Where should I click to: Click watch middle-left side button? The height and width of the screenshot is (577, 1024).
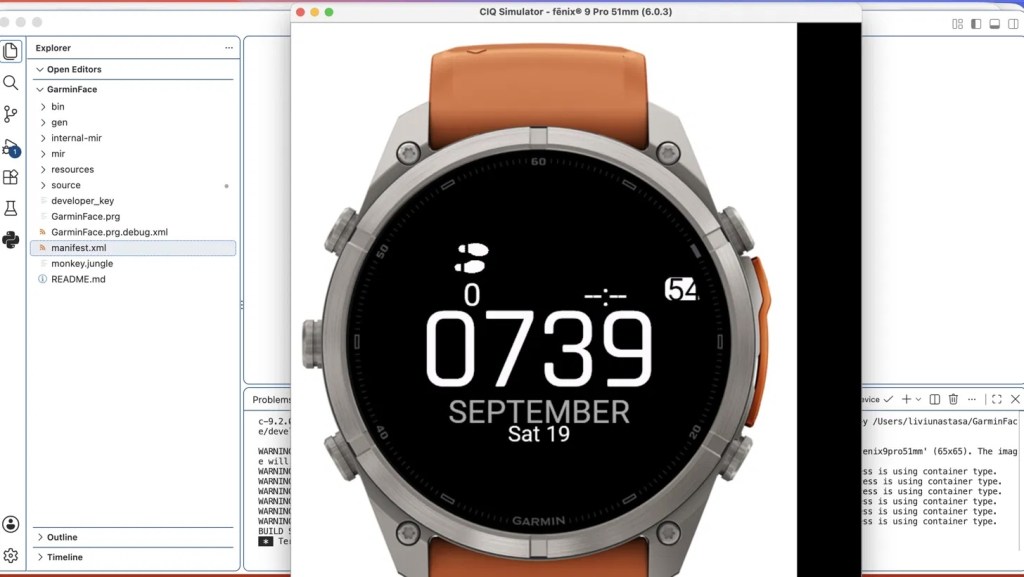pyautogui.click(x=313, y=343)
